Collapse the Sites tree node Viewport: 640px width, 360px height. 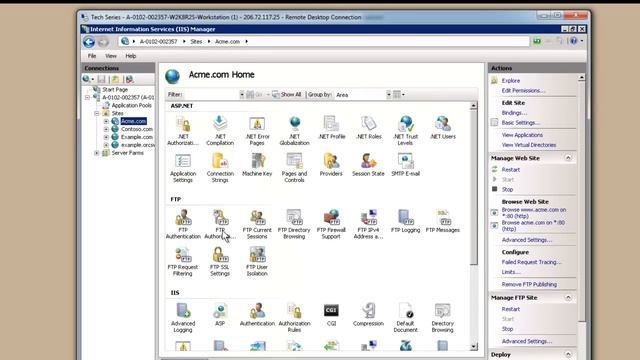(97, 113)
